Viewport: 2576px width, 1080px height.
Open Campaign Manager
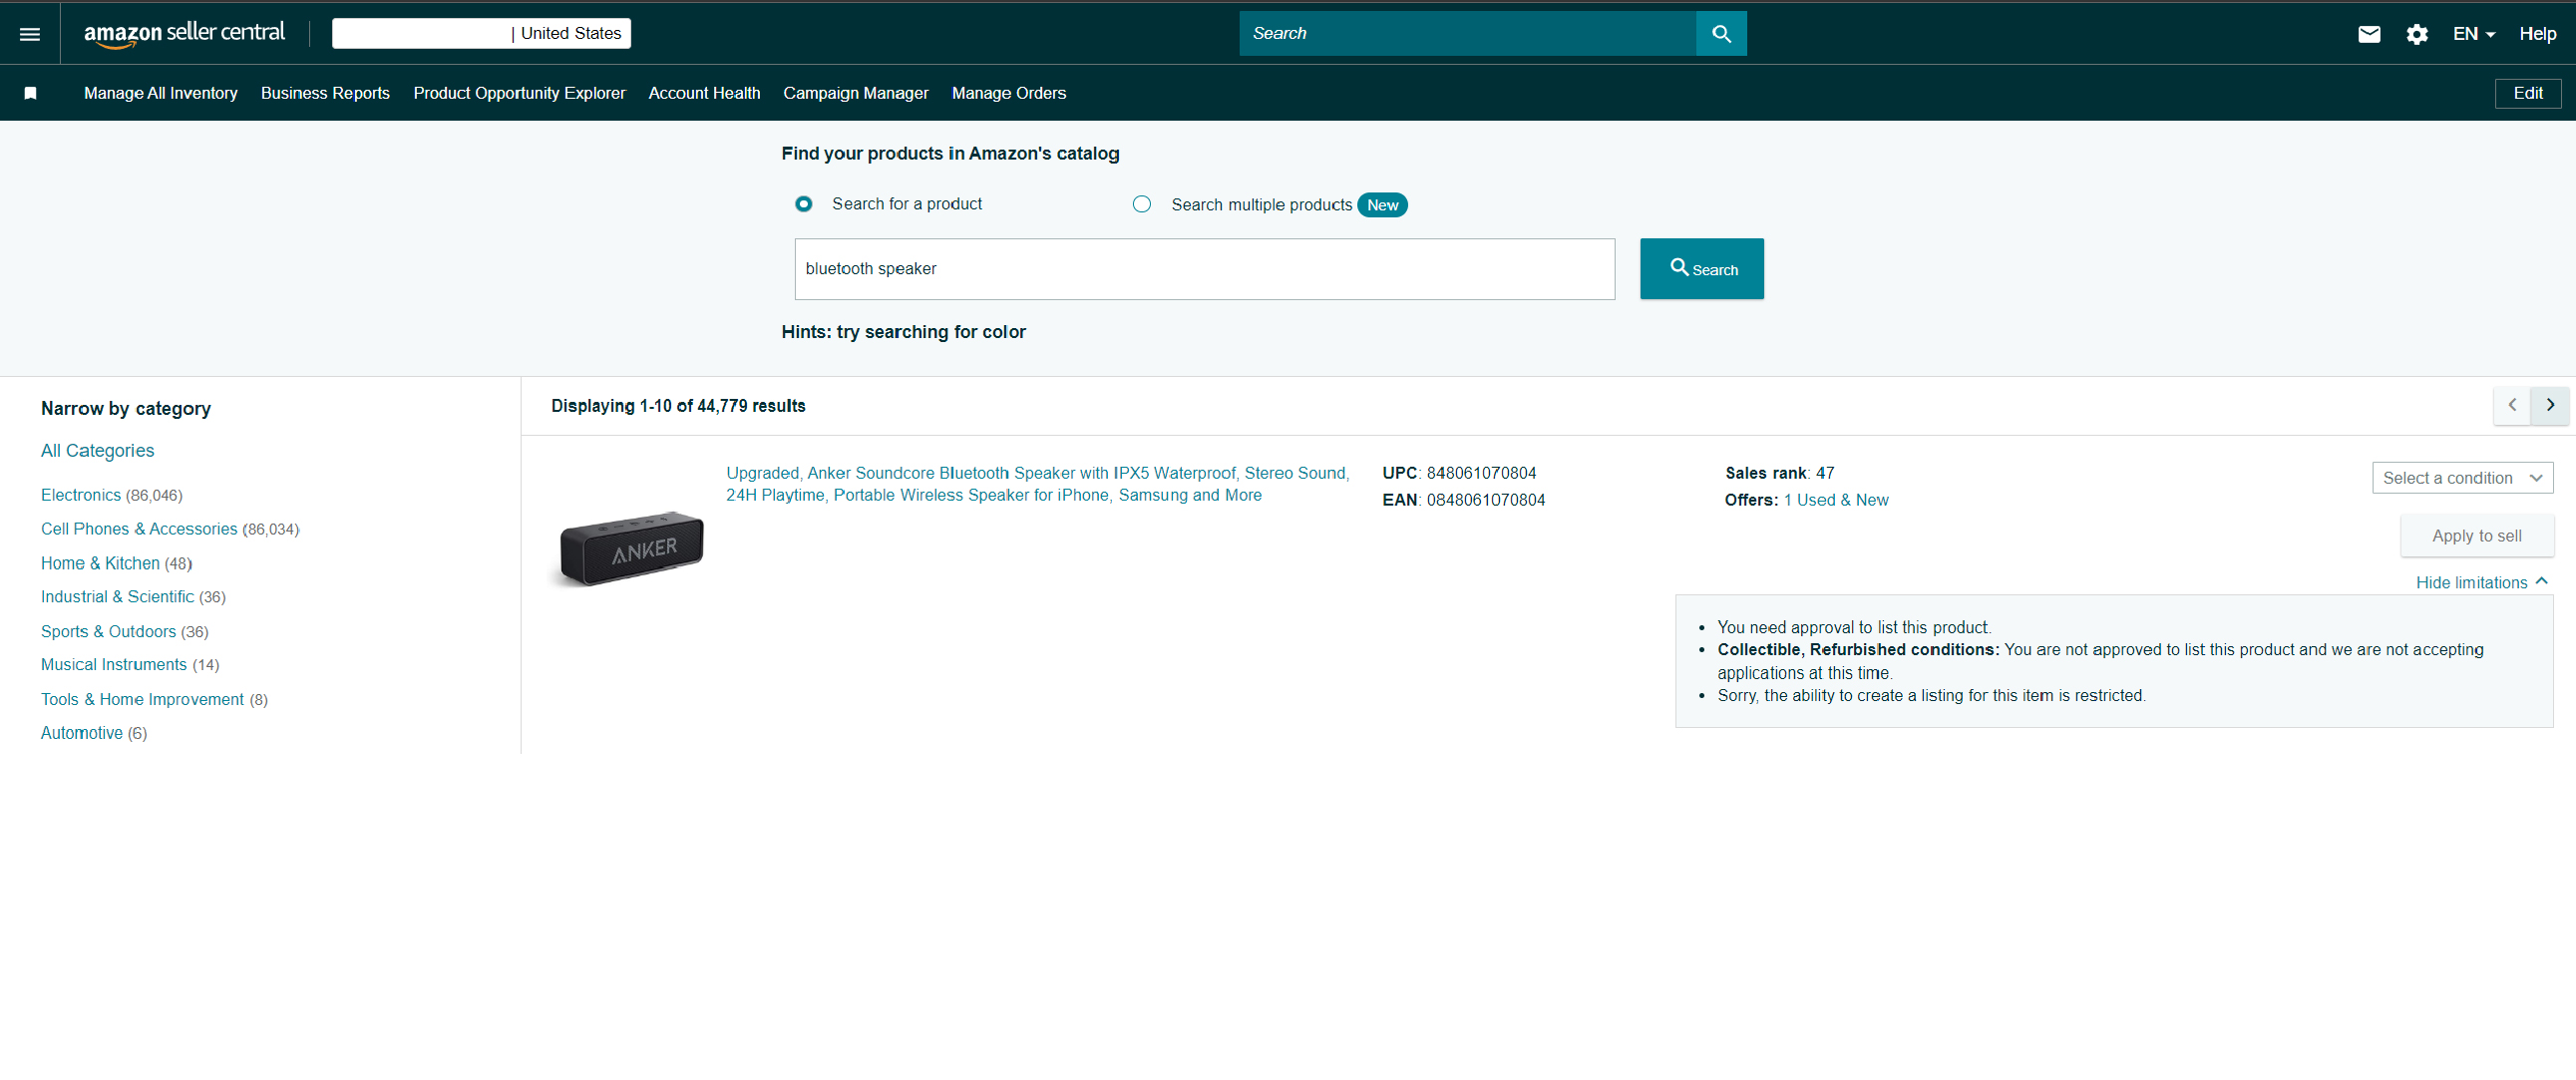coord(856,93)
